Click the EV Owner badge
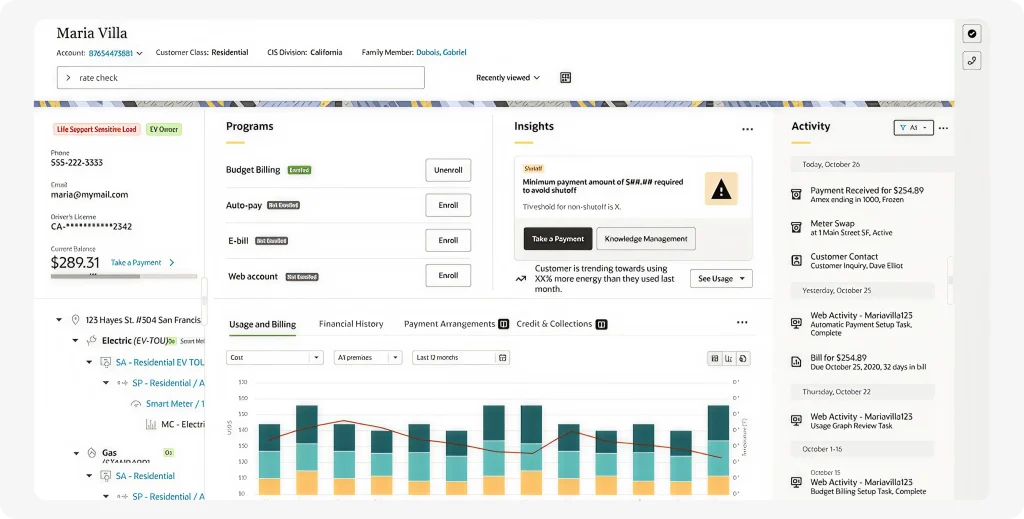1024x519 pixels. tap(164, 129)
